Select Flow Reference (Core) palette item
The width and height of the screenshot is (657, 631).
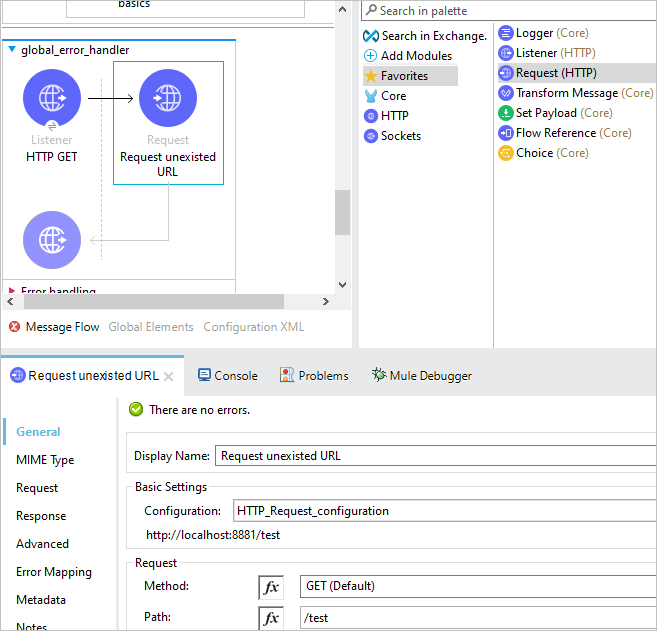(565, 133)
